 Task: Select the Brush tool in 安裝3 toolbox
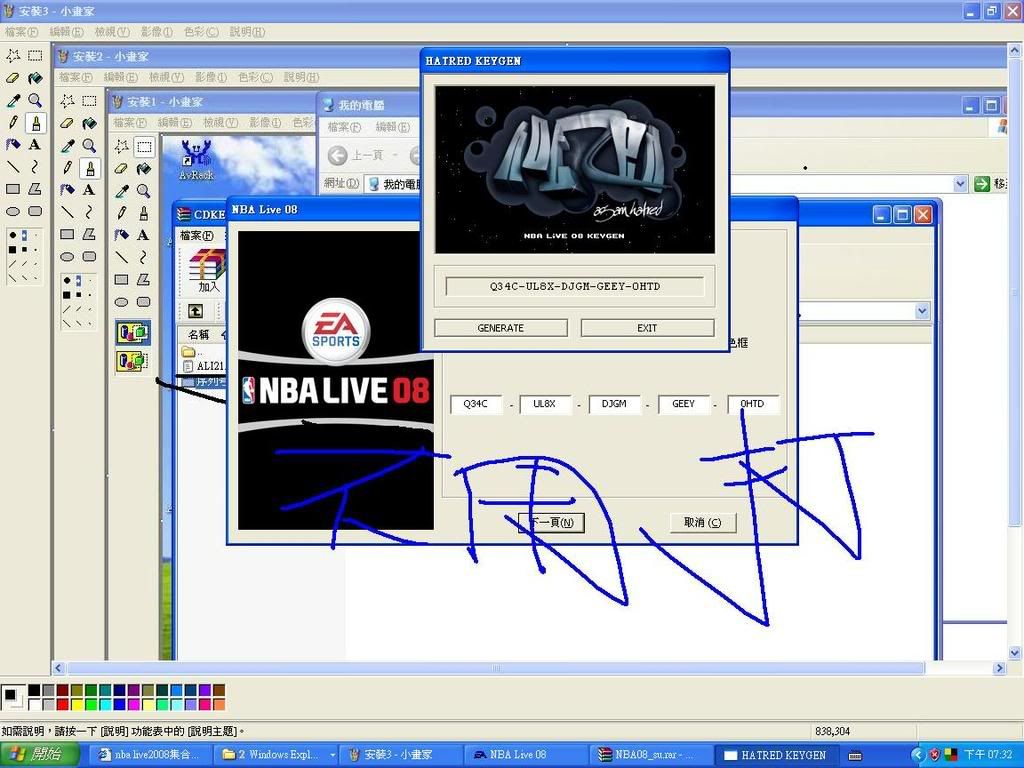35,122
